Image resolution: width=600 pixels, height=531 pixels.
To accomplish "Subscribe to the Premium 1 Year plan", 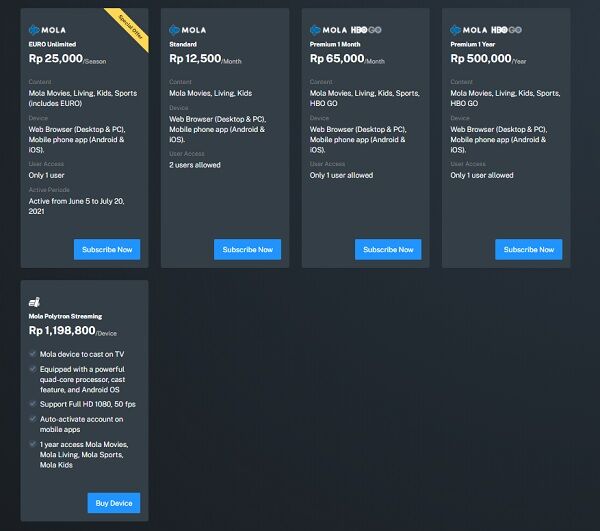I will tap(528, 249).
